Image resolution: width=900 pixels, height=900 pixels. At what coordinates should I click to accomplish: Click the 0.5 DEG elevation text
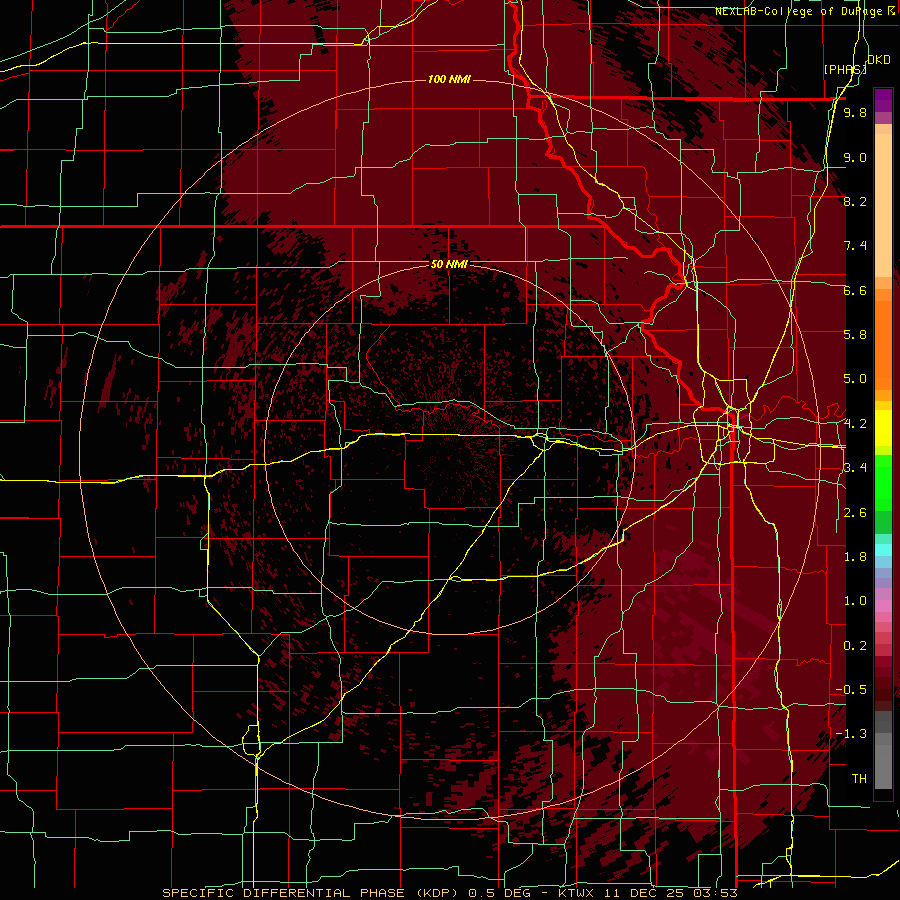(x=499, y=893)
